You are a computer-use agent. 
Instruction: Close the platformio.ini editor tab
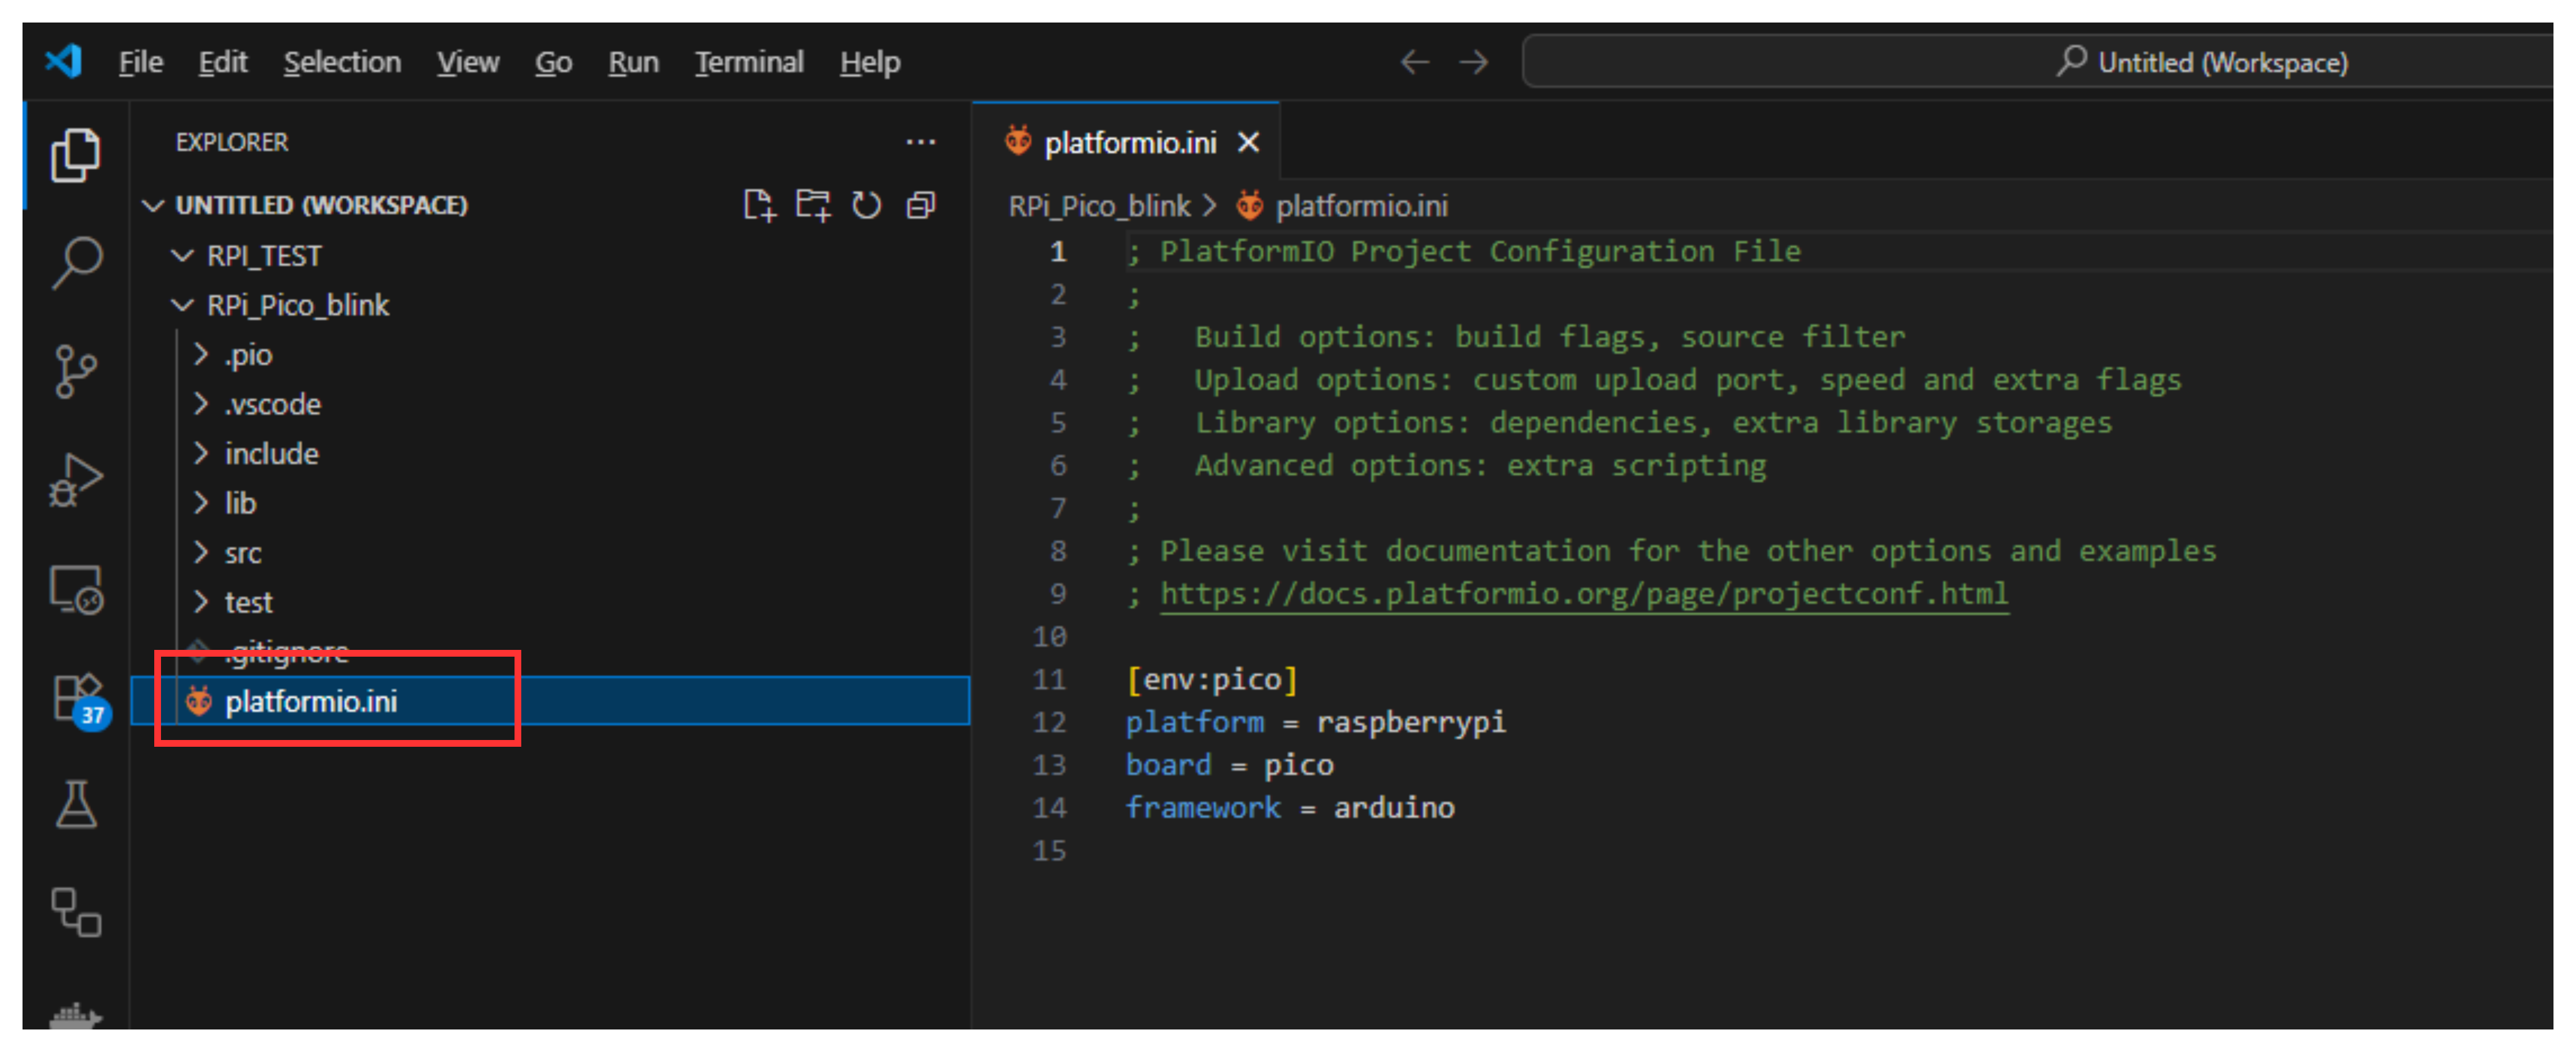tap(1248, 143)
